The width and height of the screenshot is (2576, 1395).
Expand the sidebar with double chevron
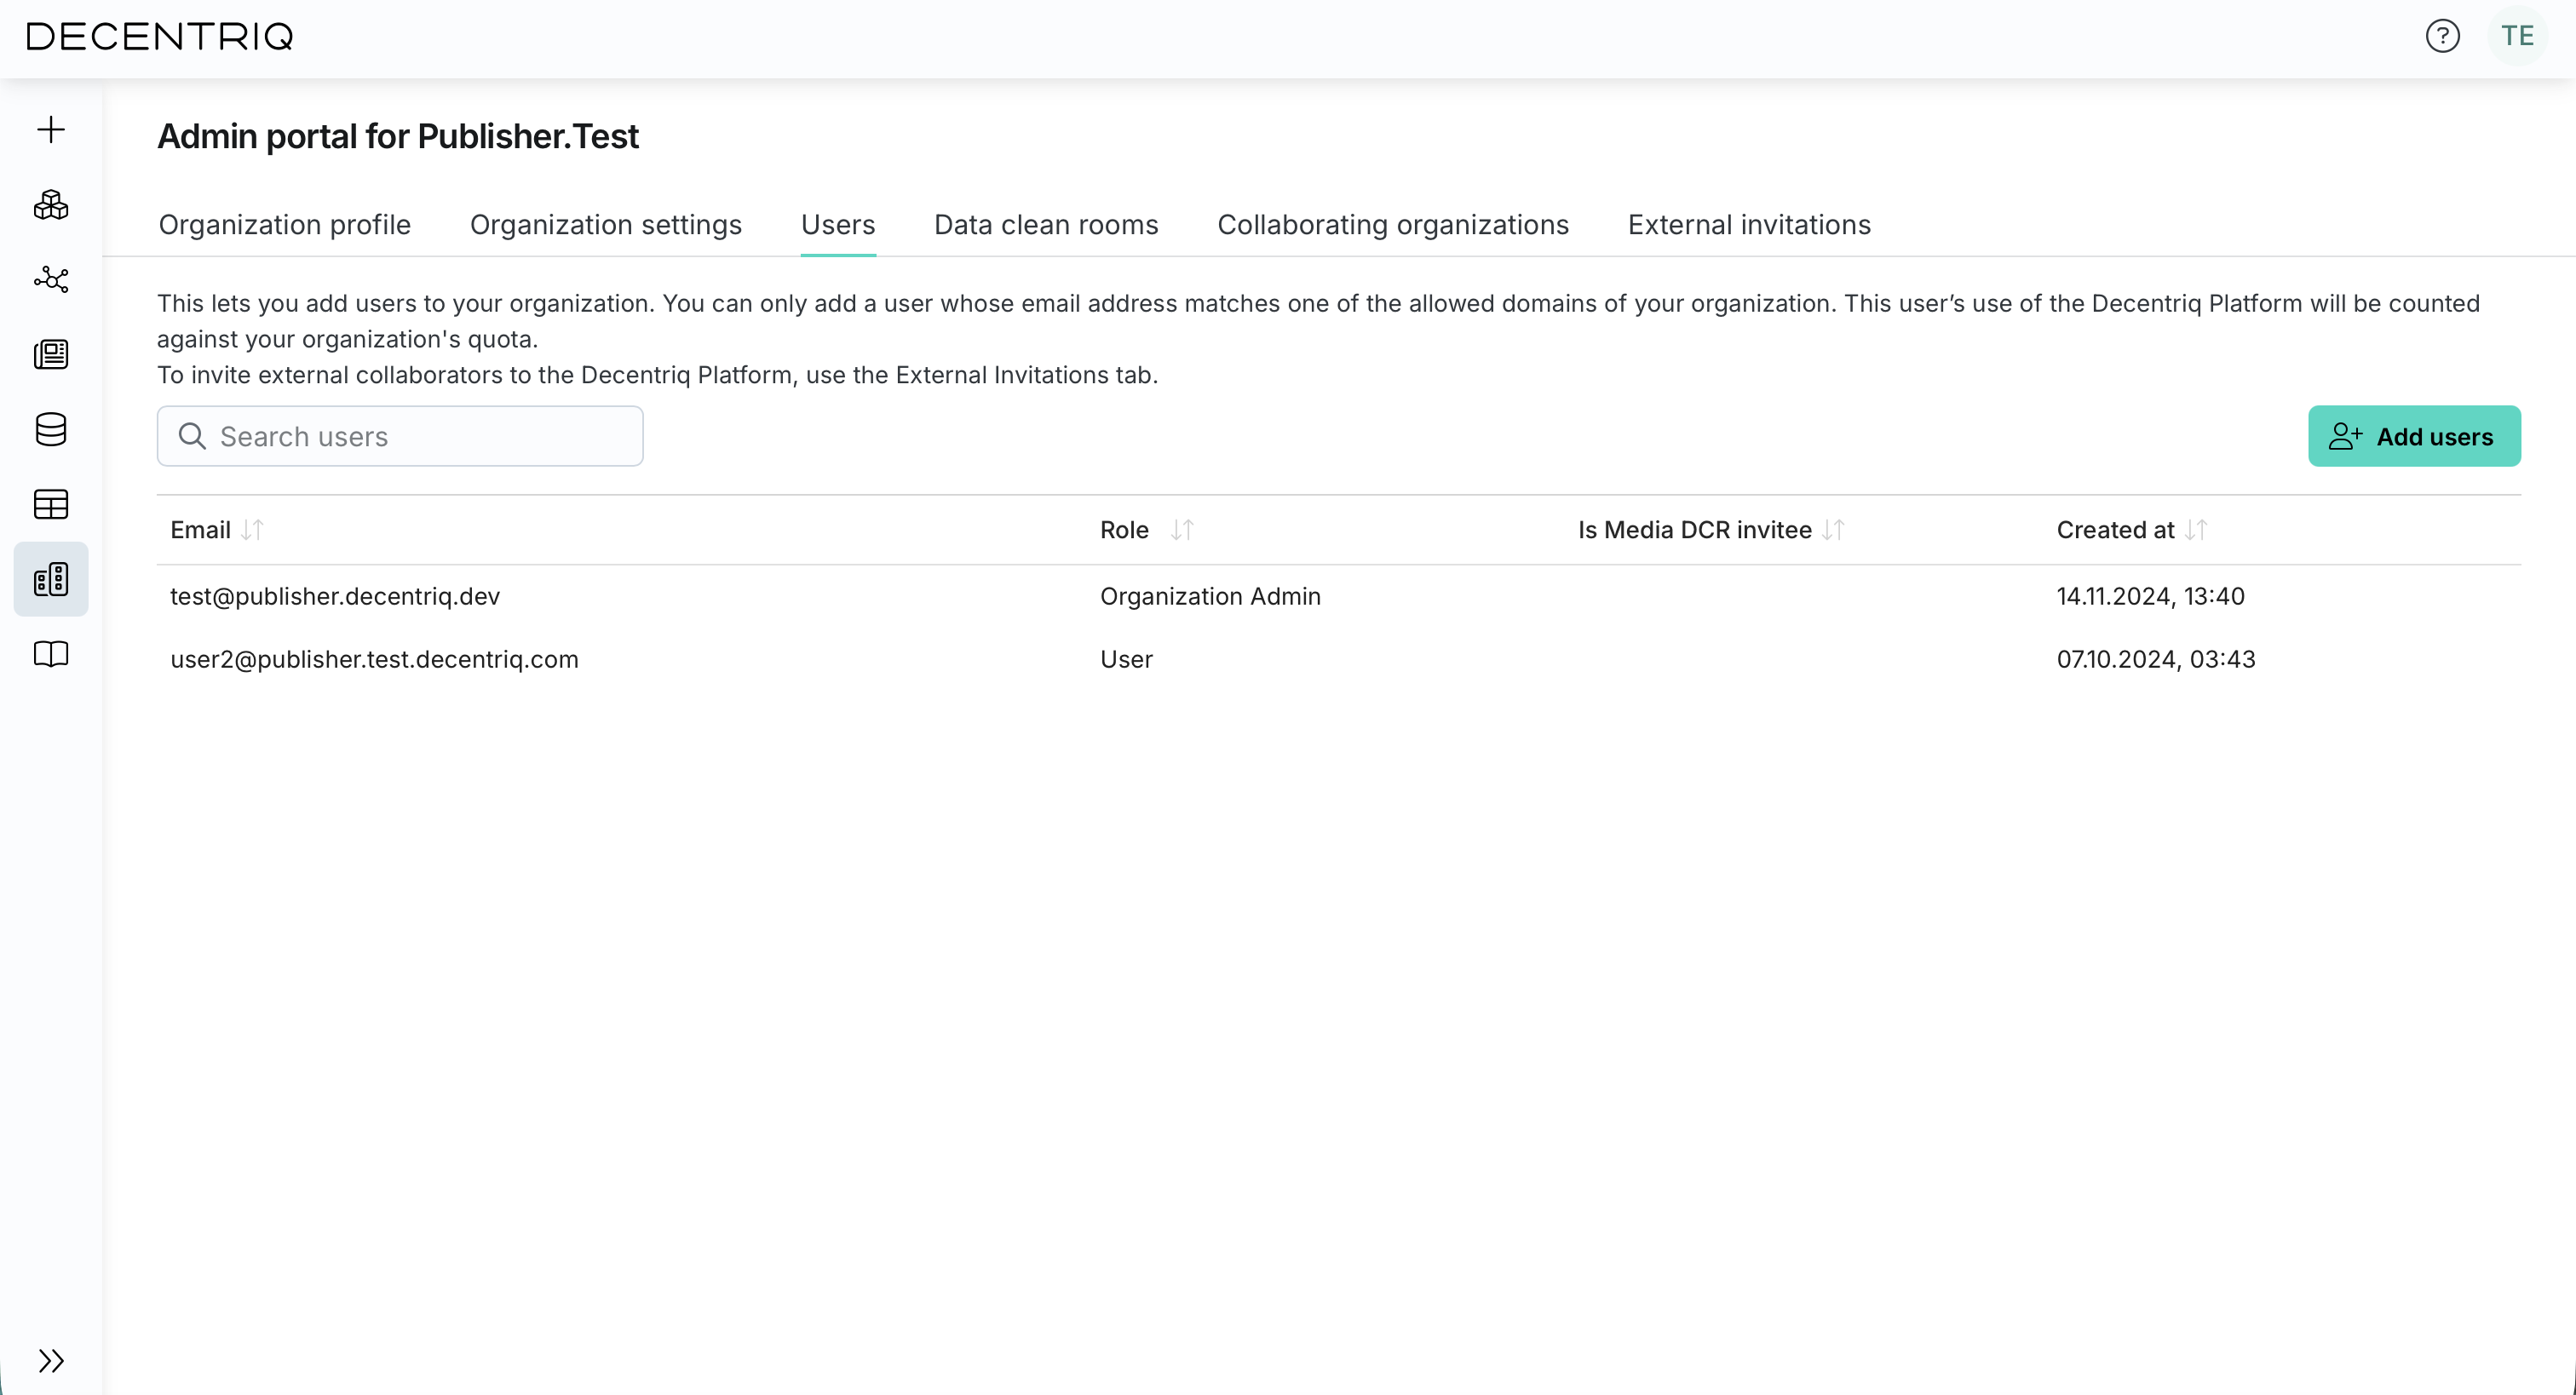click(51, 1360)
